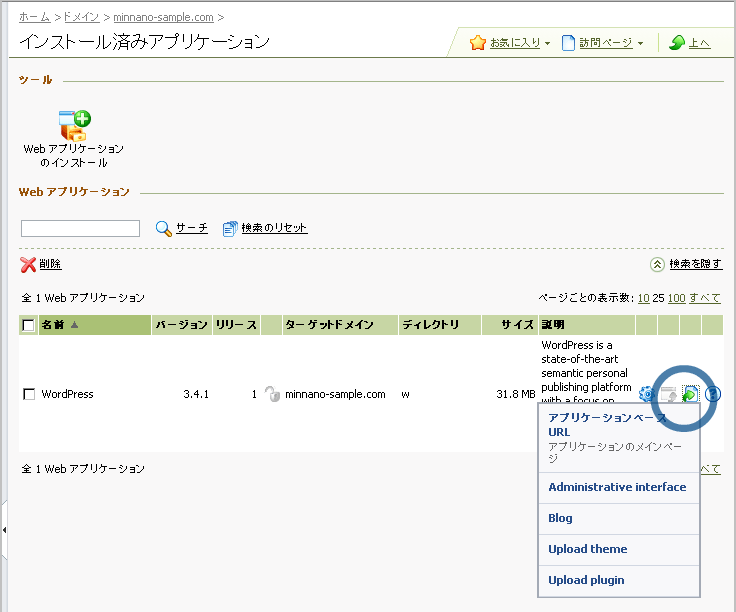Click the grey icon beside the gear
736x612 pixels.
tap(668, 394)
